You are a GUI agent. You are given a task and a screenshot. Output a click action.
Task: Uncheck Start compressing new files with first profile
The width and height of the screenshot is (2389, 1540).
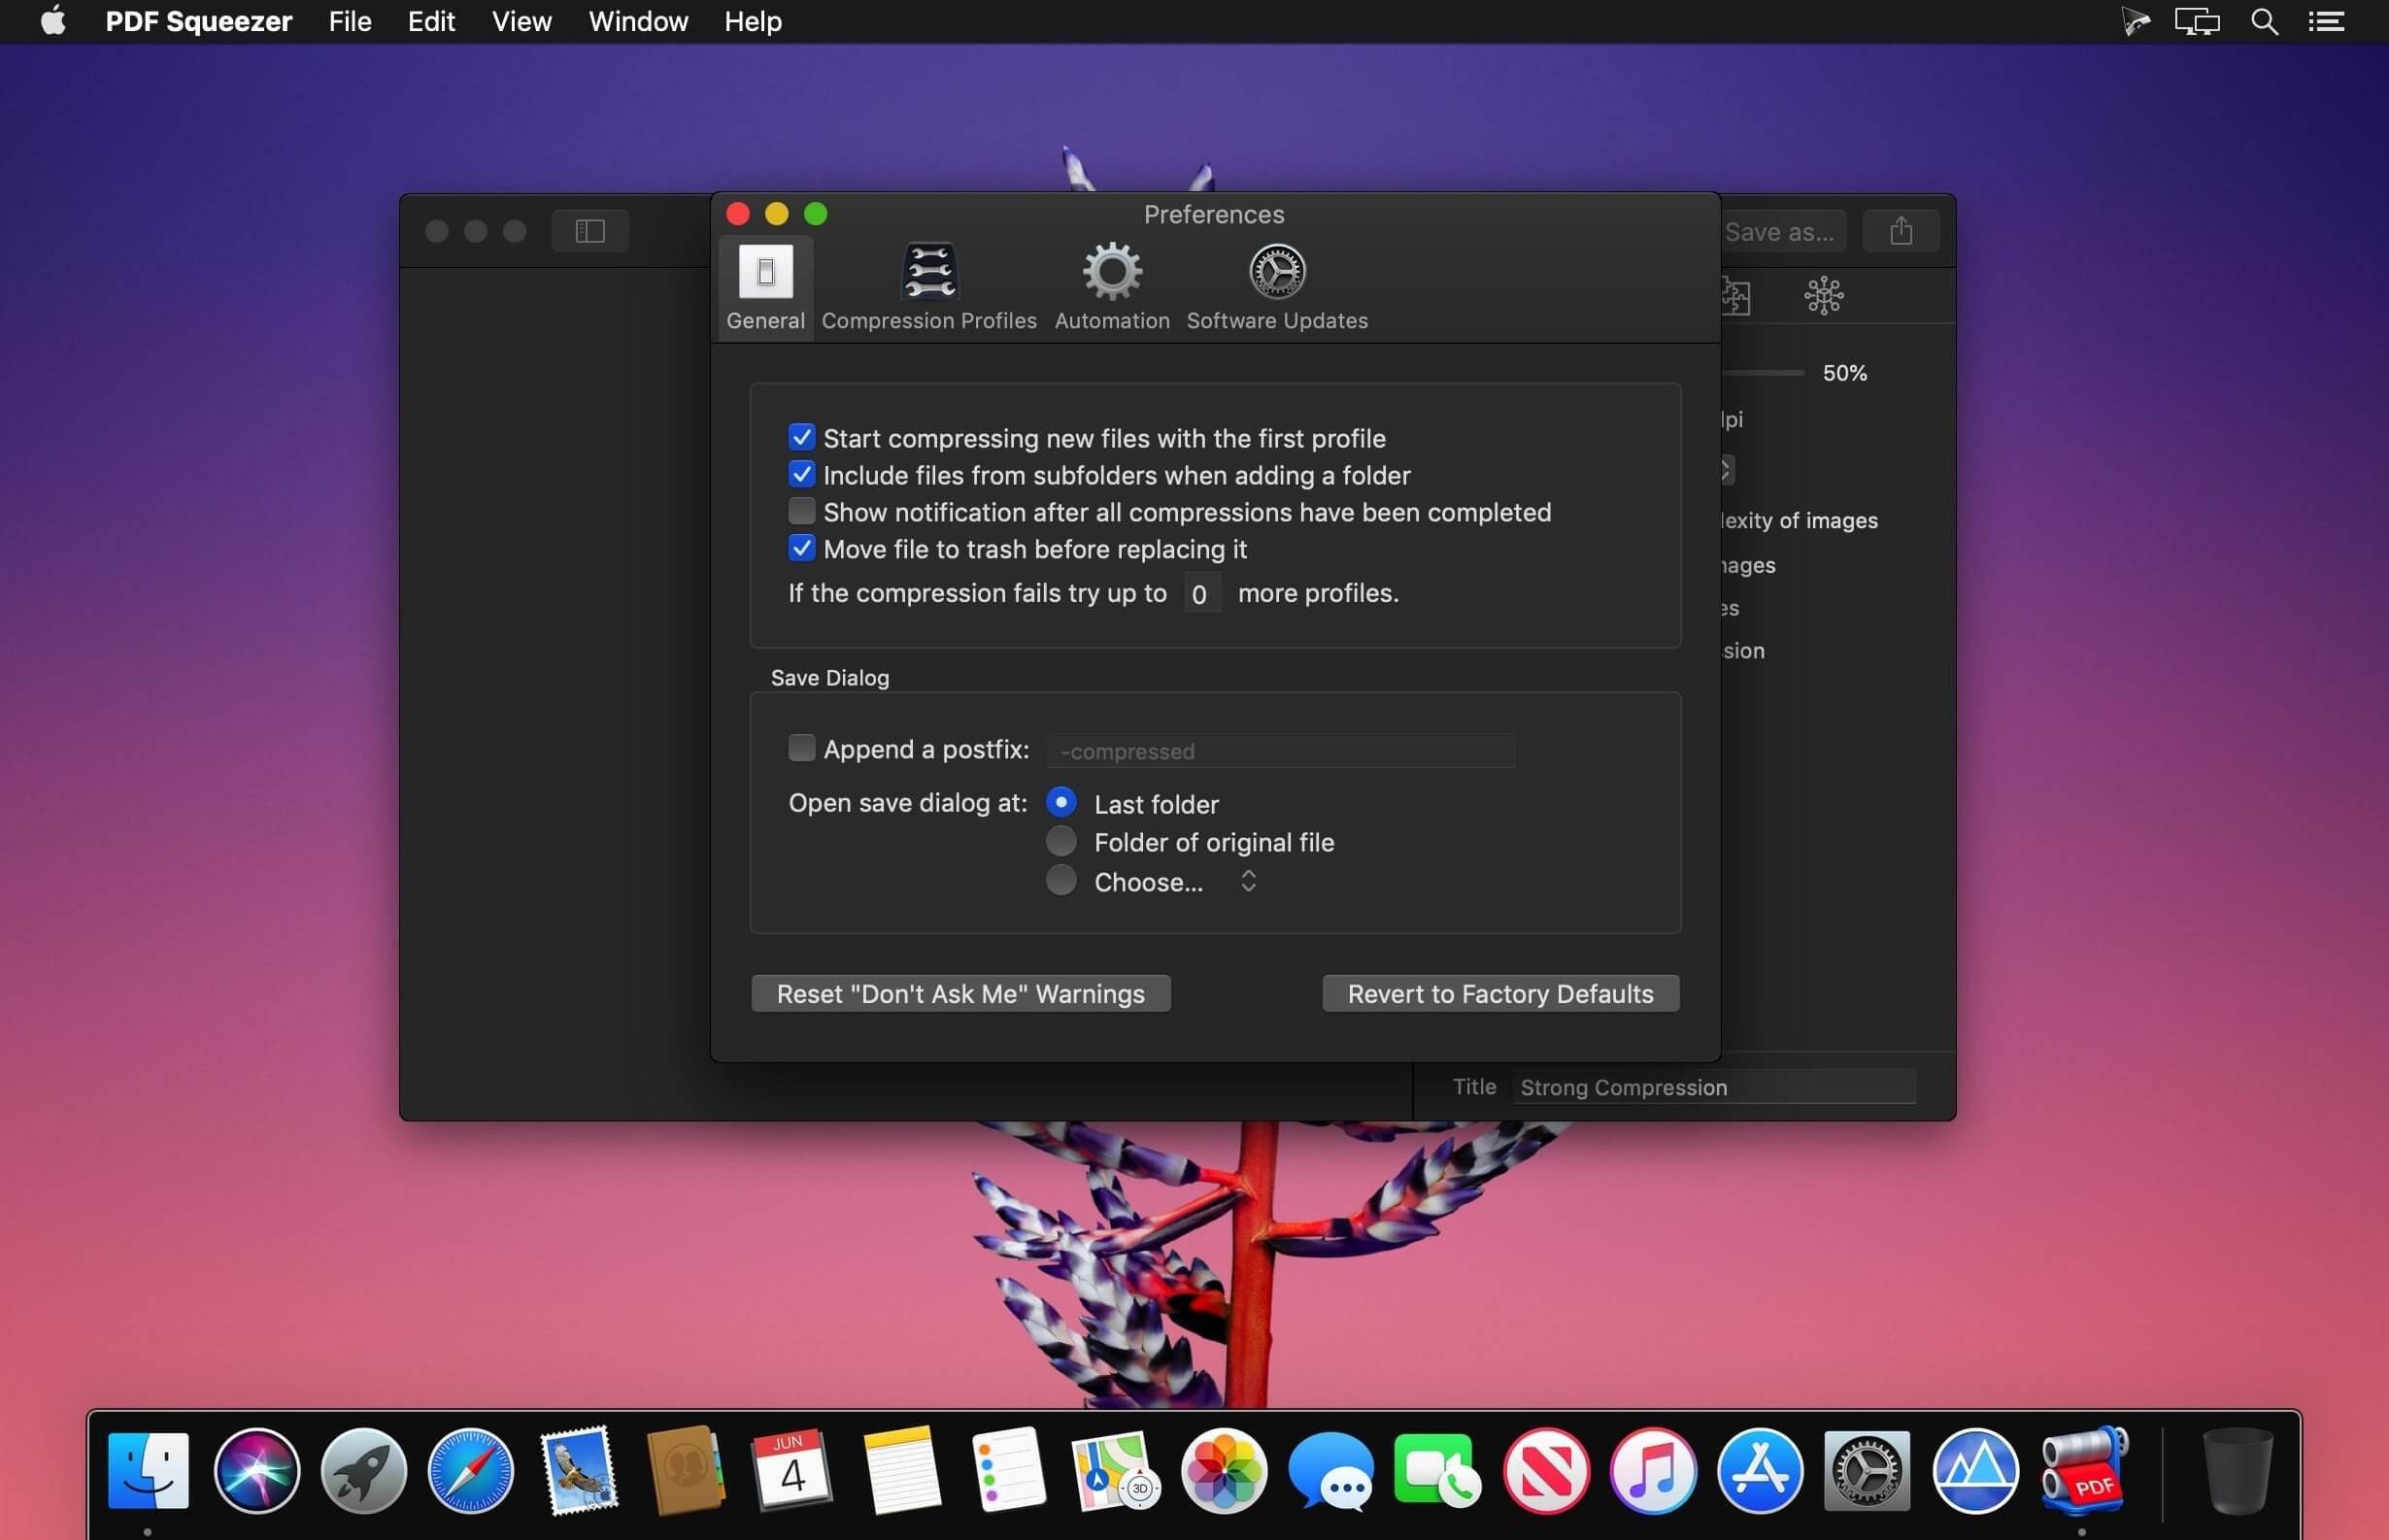tap(801, 437)
